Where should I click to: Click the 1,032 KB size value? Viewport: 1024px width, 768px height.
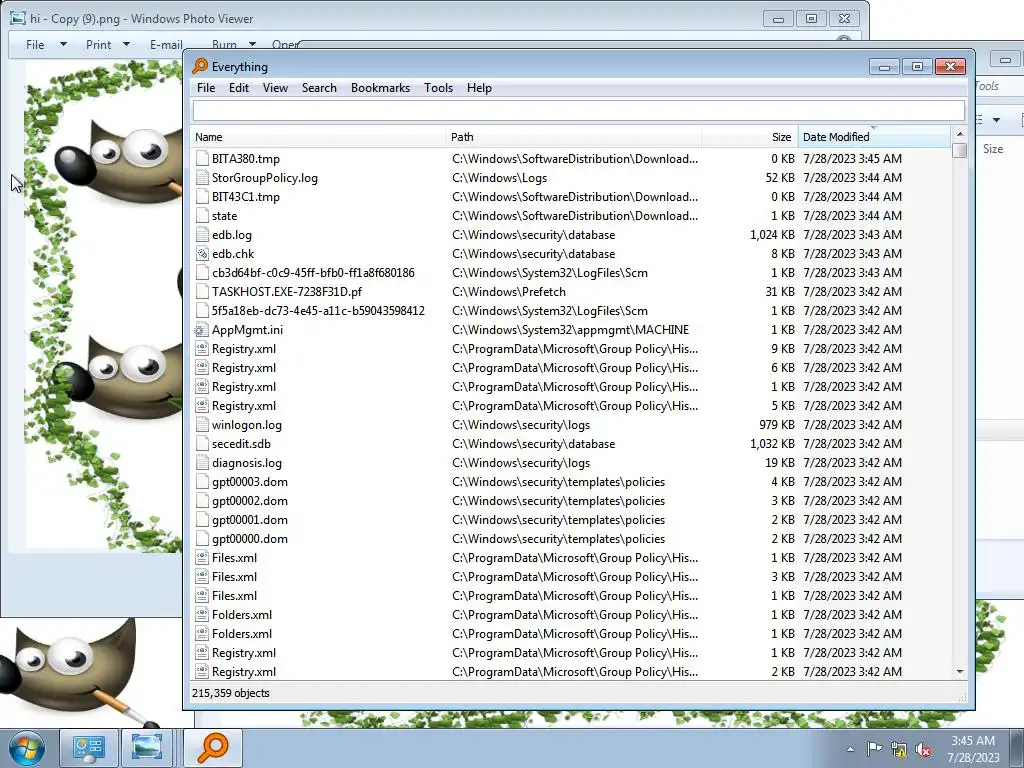pos(772,443)
